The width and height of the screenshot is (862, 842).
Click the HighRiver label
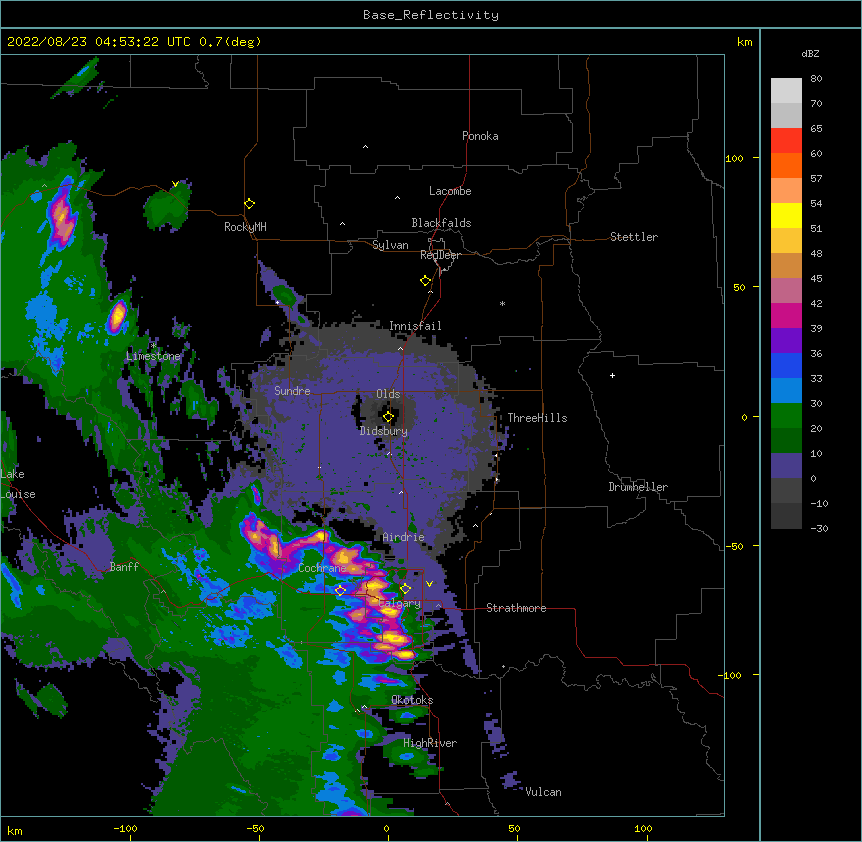pyautogui.click(x=430, y=743)
